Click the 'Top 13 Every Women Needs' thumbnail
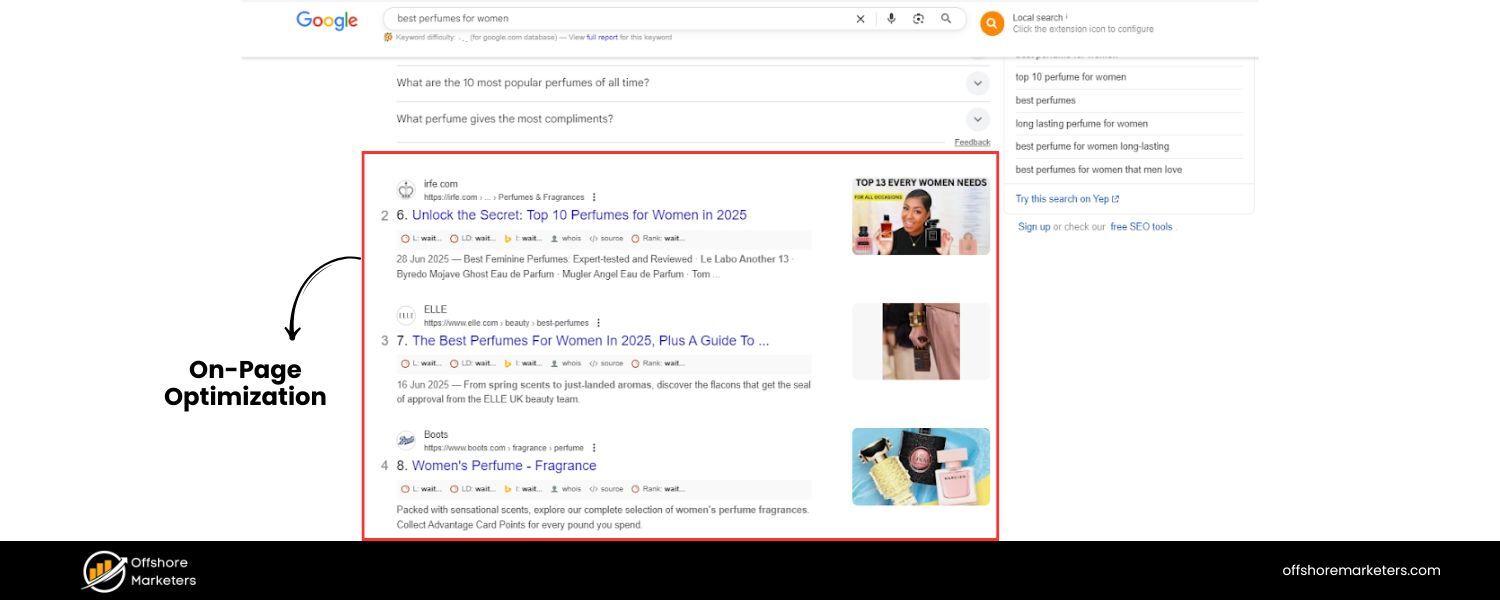The image size is (1500, 600). click(920, 214)
